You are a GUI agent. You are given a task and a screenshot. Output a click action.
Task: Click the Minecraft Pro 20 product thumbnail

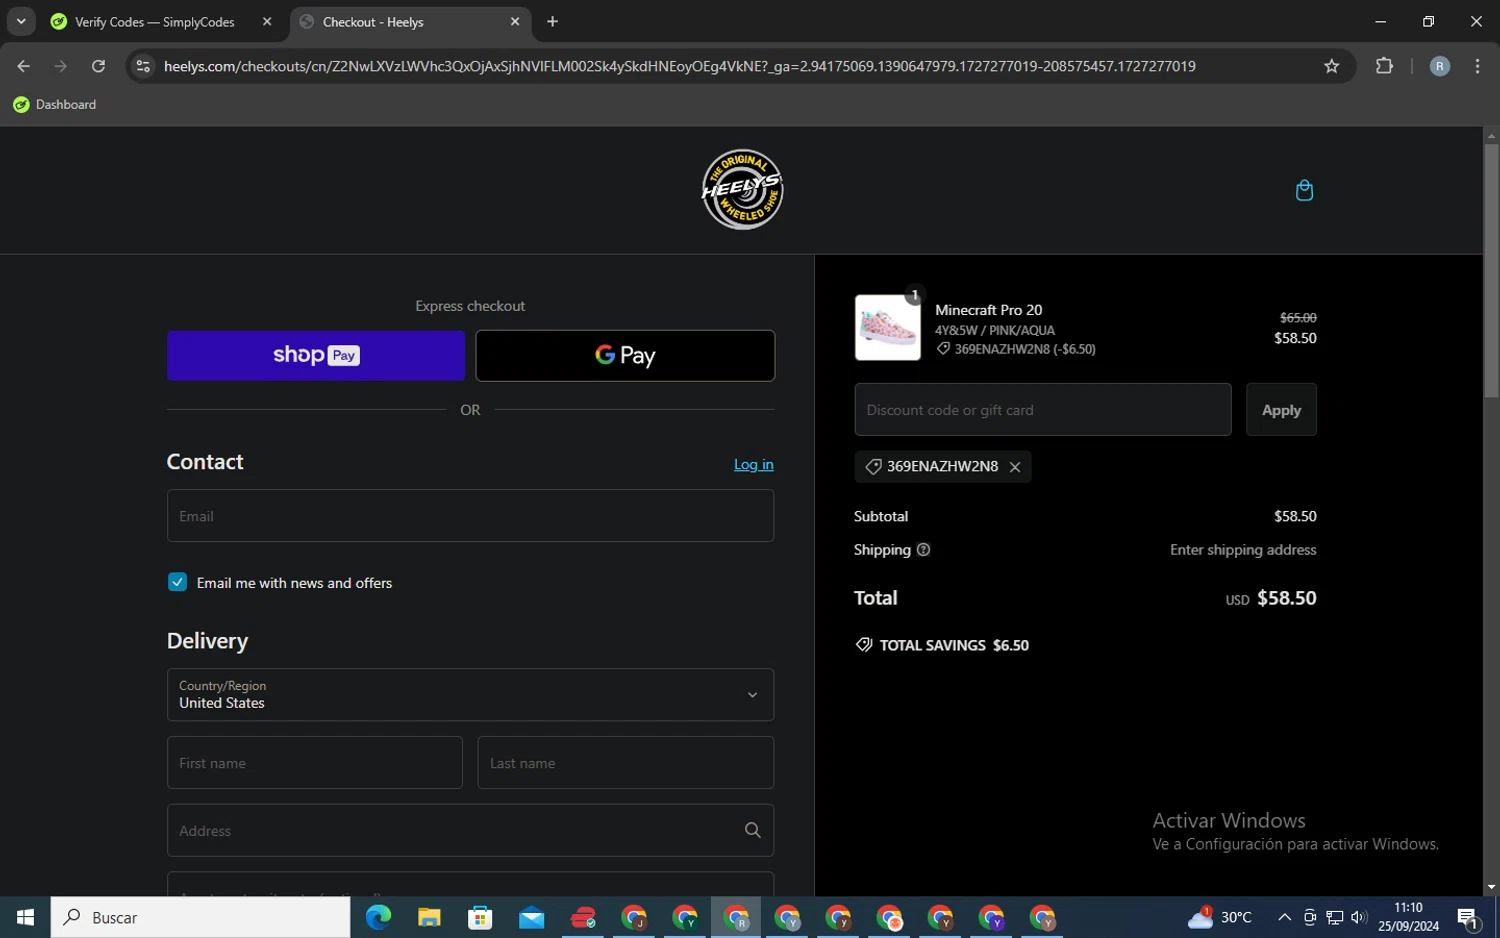pos(888,328)
